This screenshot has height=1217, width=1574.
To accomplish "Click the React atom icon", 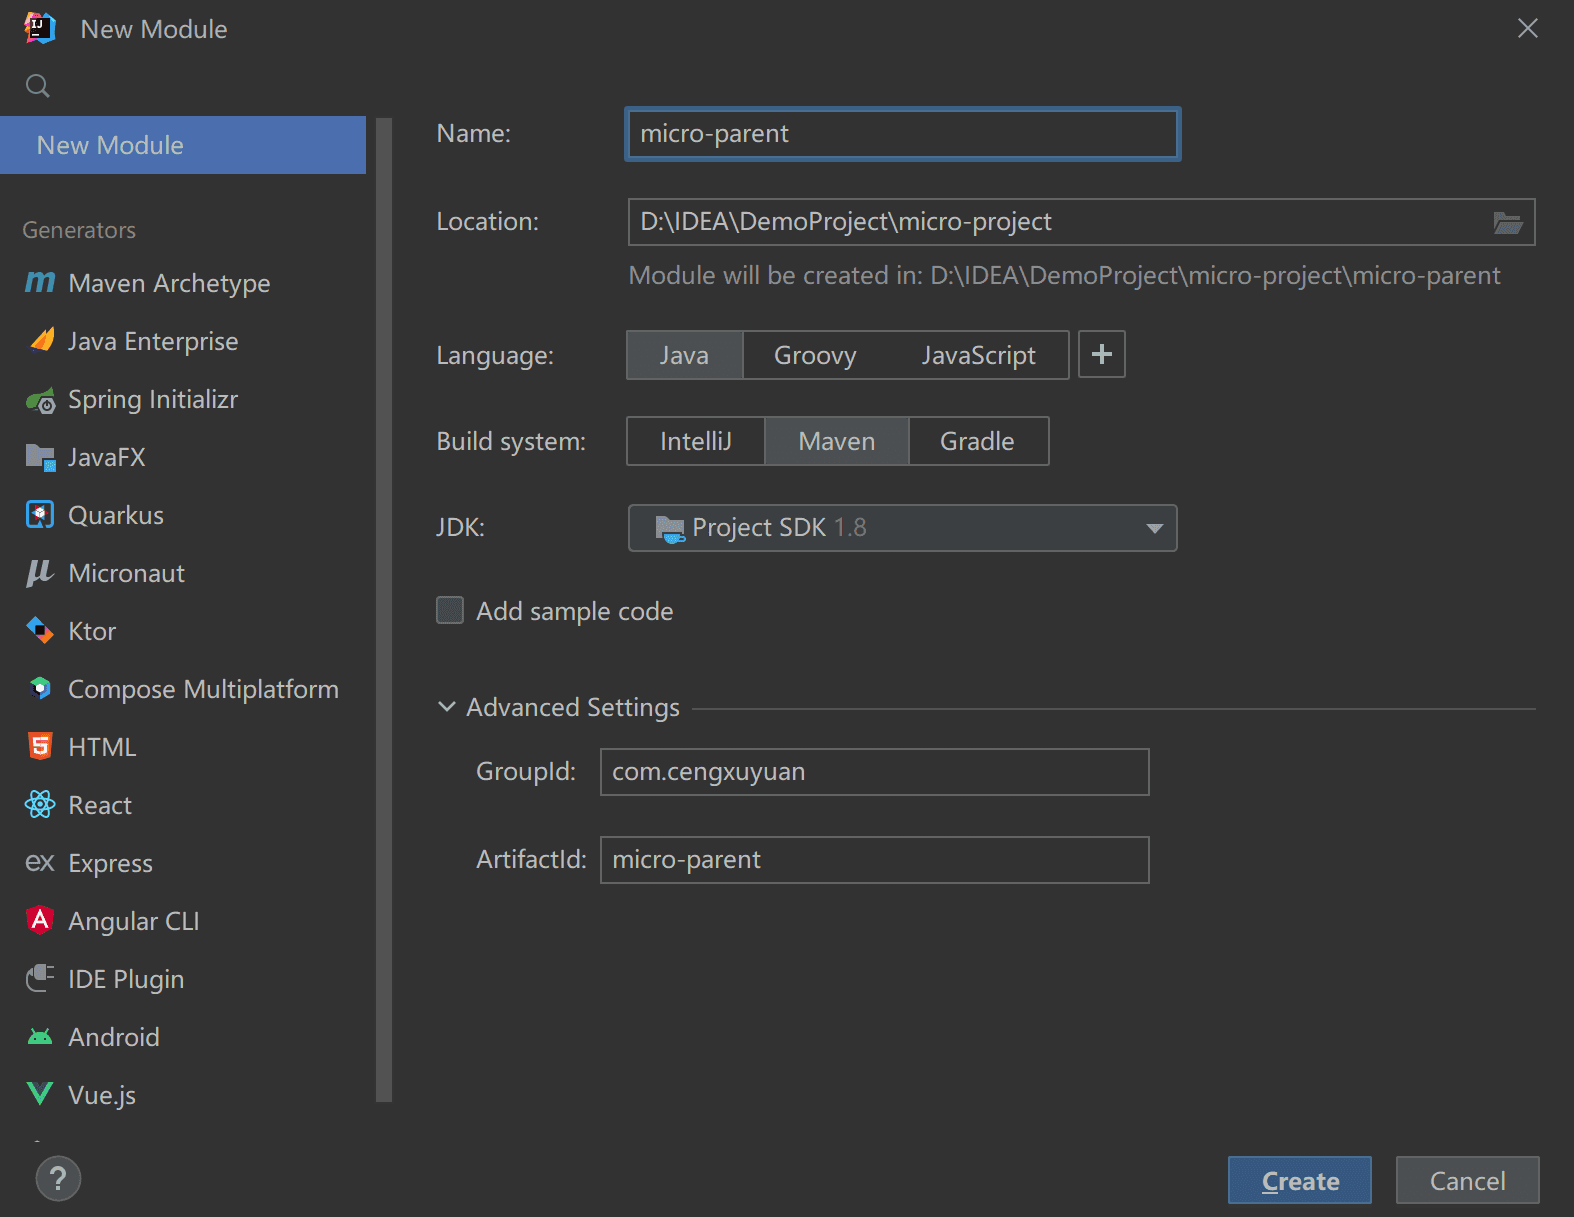I will click(x=40, y=804).
